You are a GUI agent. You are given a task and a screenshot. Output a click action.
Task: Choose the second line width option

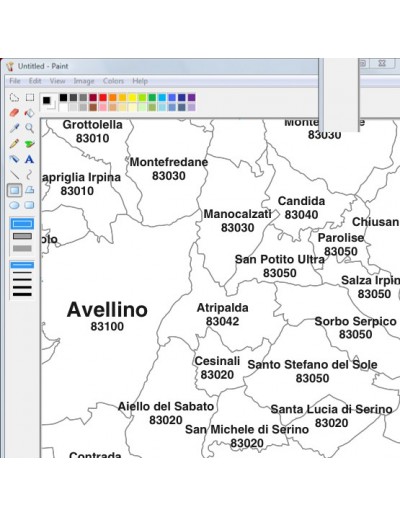tap(22, 273)
